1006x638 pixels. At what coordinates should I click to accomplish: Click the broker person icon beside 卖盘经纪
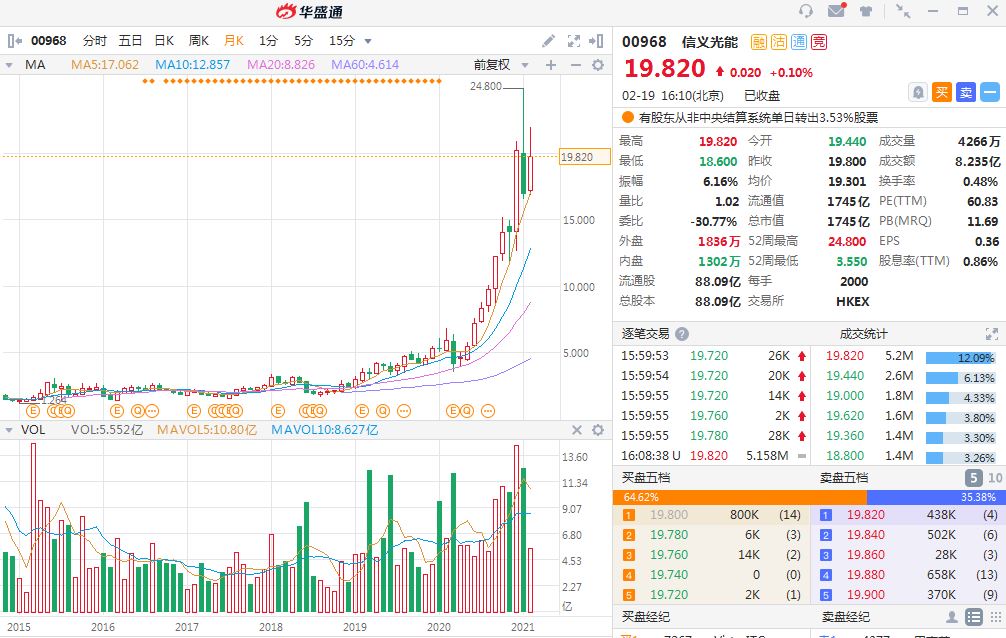coord(952,617)
